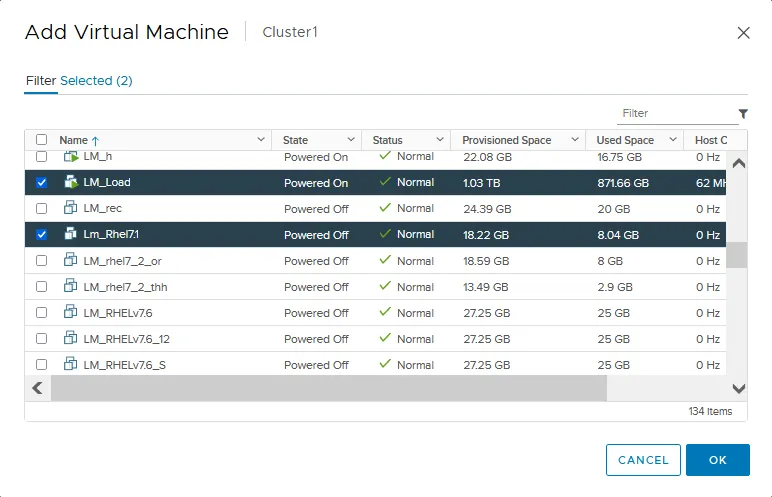Click in the Filter text field
Viewport: 772px width, 497px height.
675,114
